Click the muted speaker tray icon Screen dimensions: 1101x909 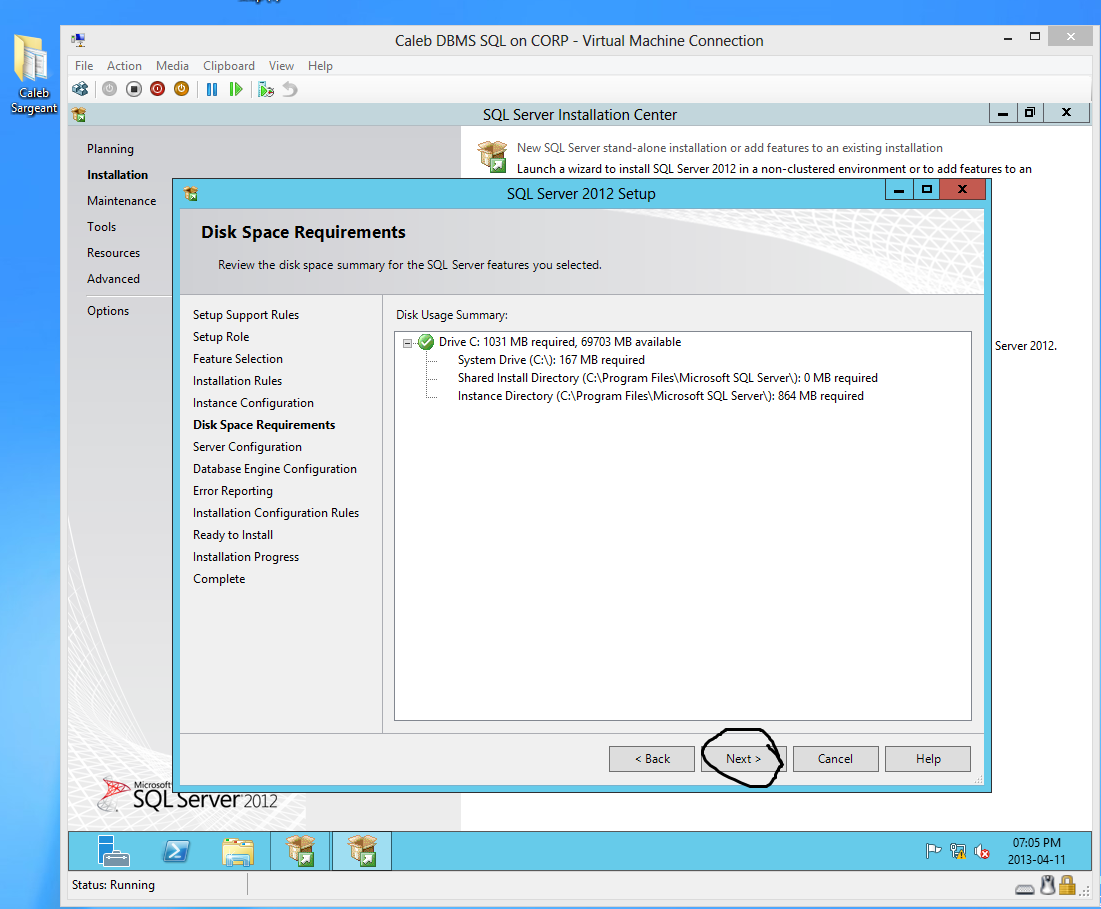(982, 851)
